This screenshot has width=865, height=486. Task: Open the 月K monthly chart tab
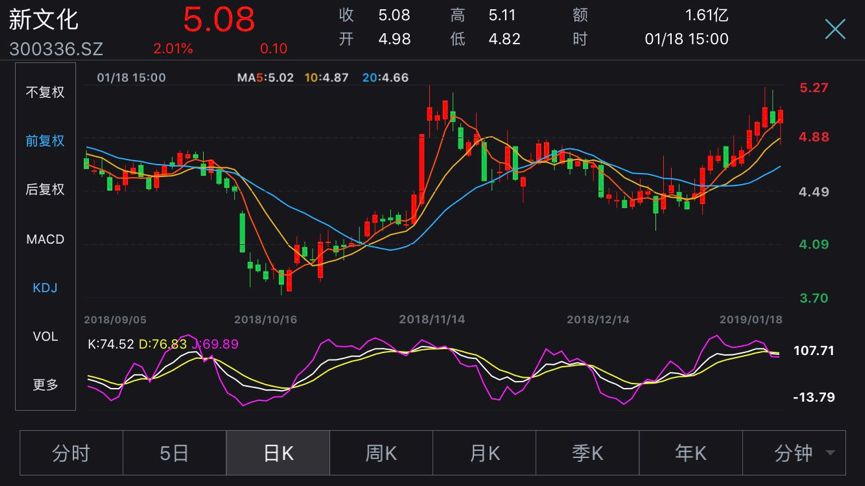tap(484, 454)
